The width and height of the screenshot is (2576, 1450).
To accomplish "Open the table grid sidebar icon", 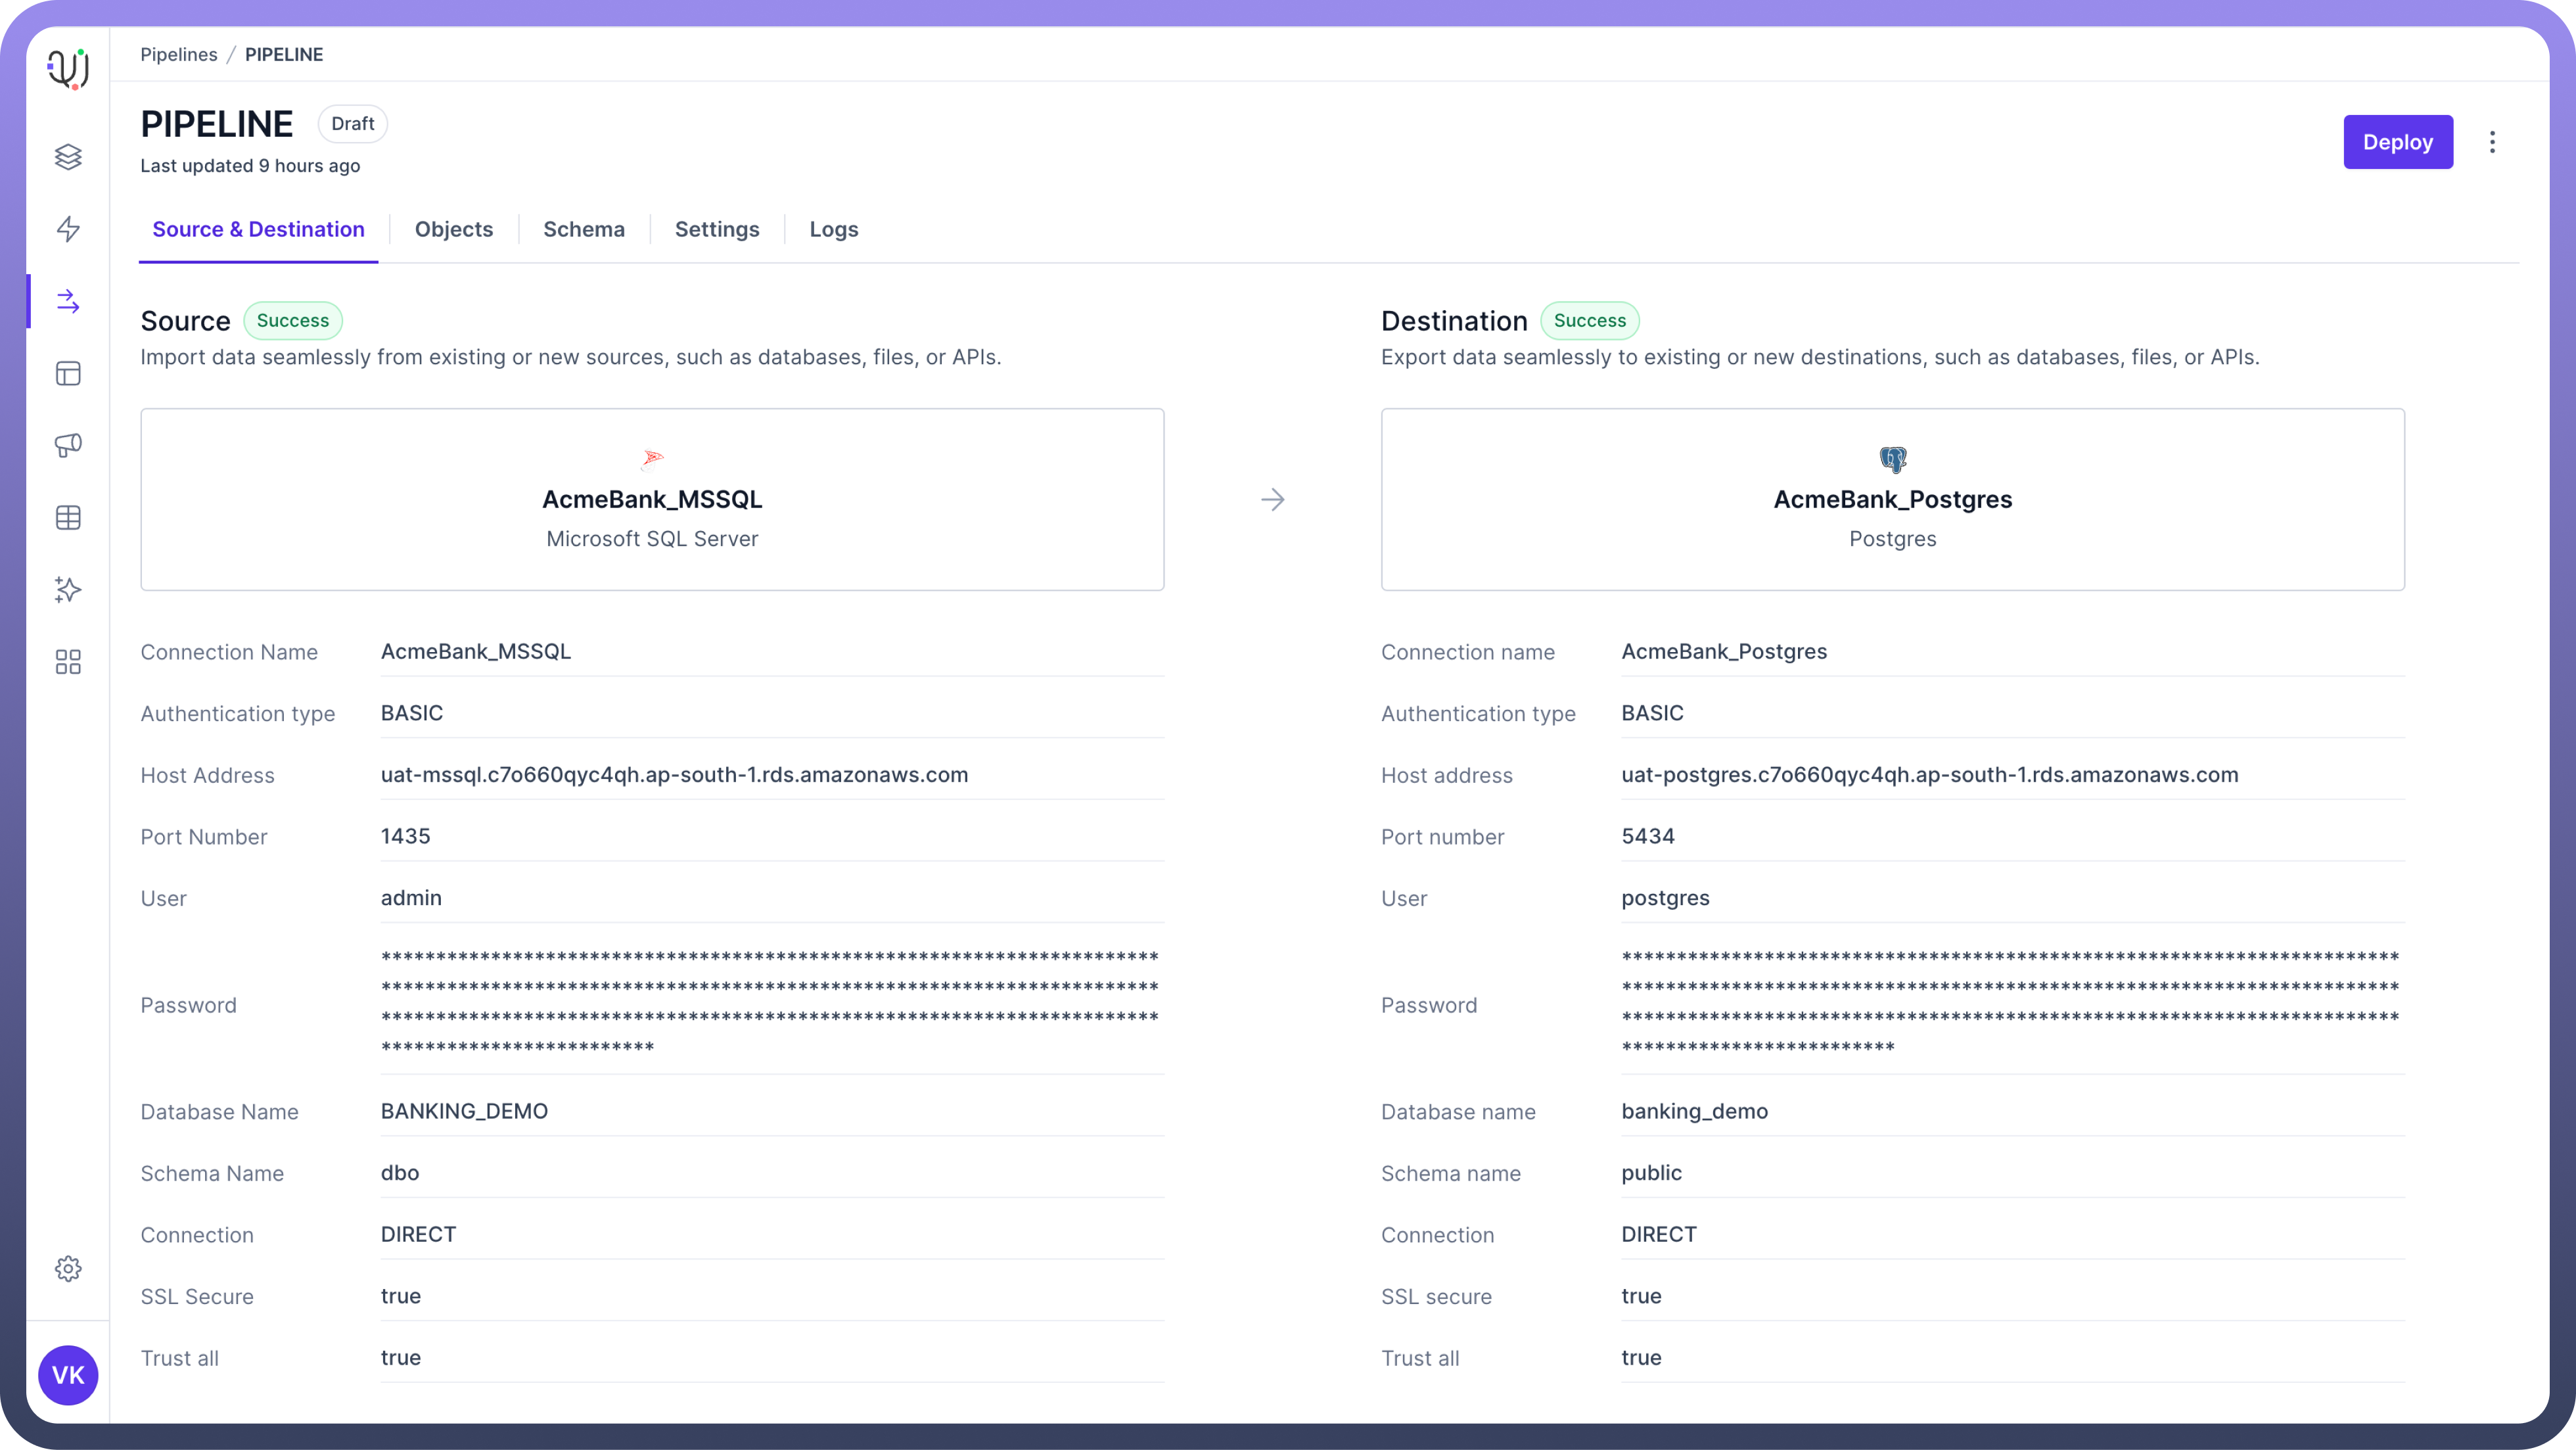I will click(x=68, y=518).
